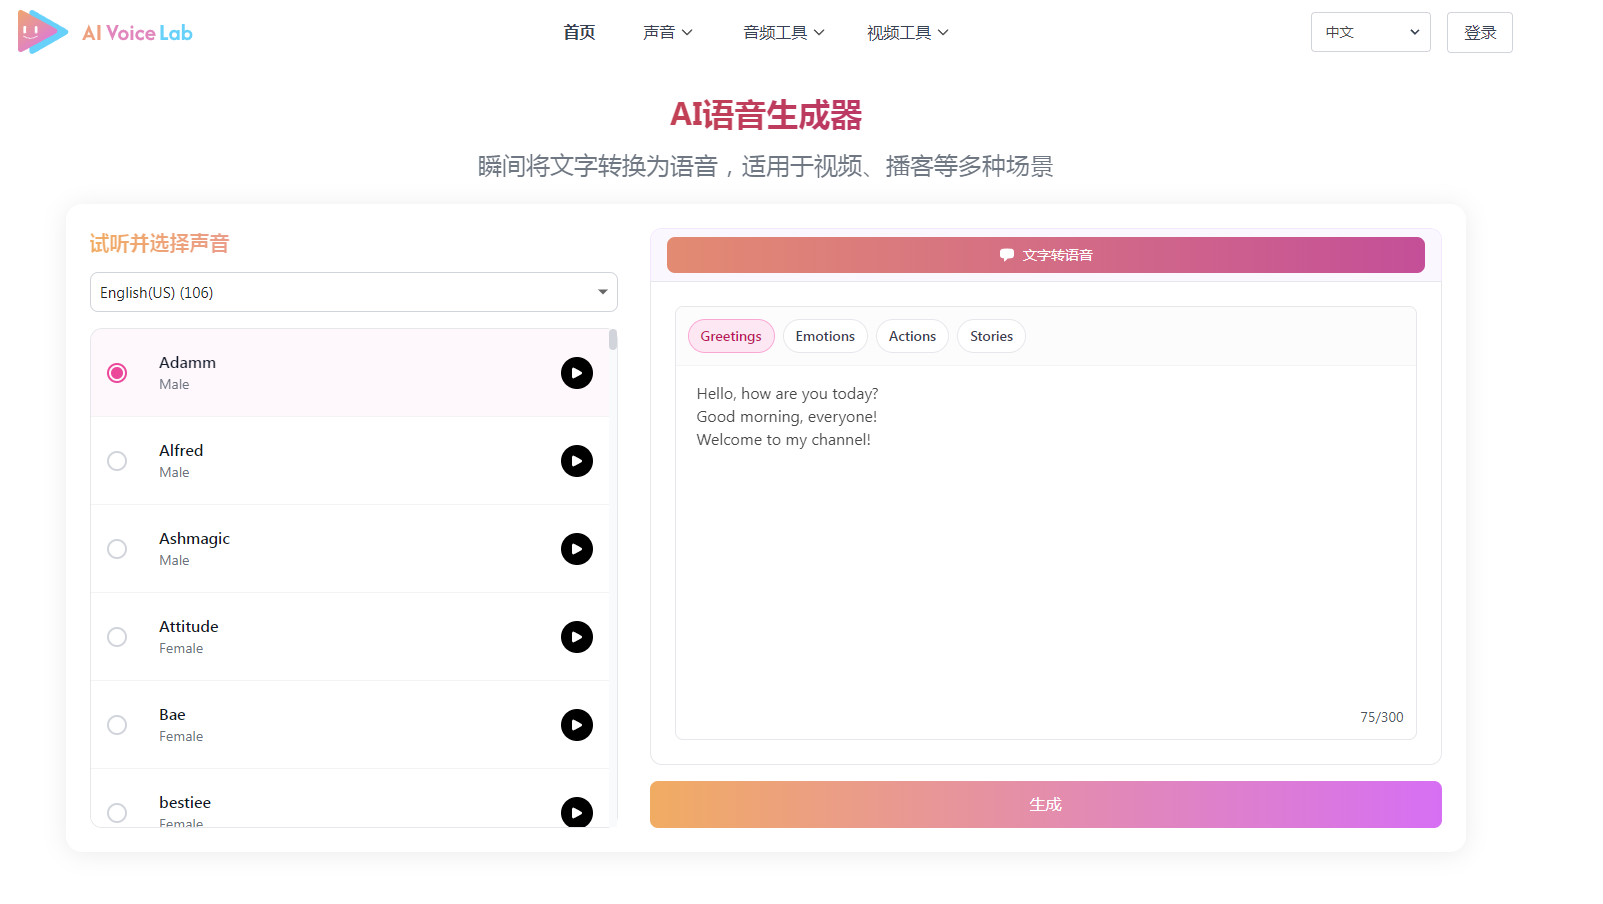Click the AI Voice Lab logo
The image size is (1603, 904).
(104, 32)
